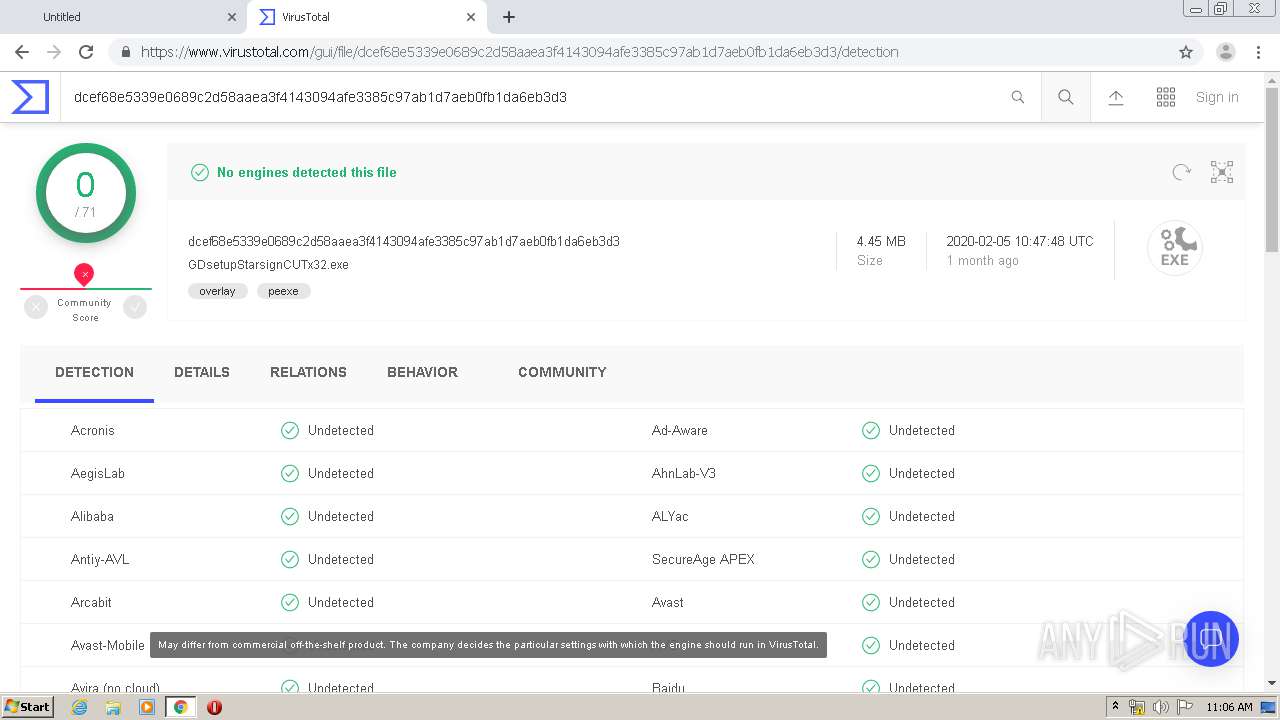The width and height of the screenshot is (1280, 720).
Task: Open Chrome's three-dot menu
Action: 1260,52
